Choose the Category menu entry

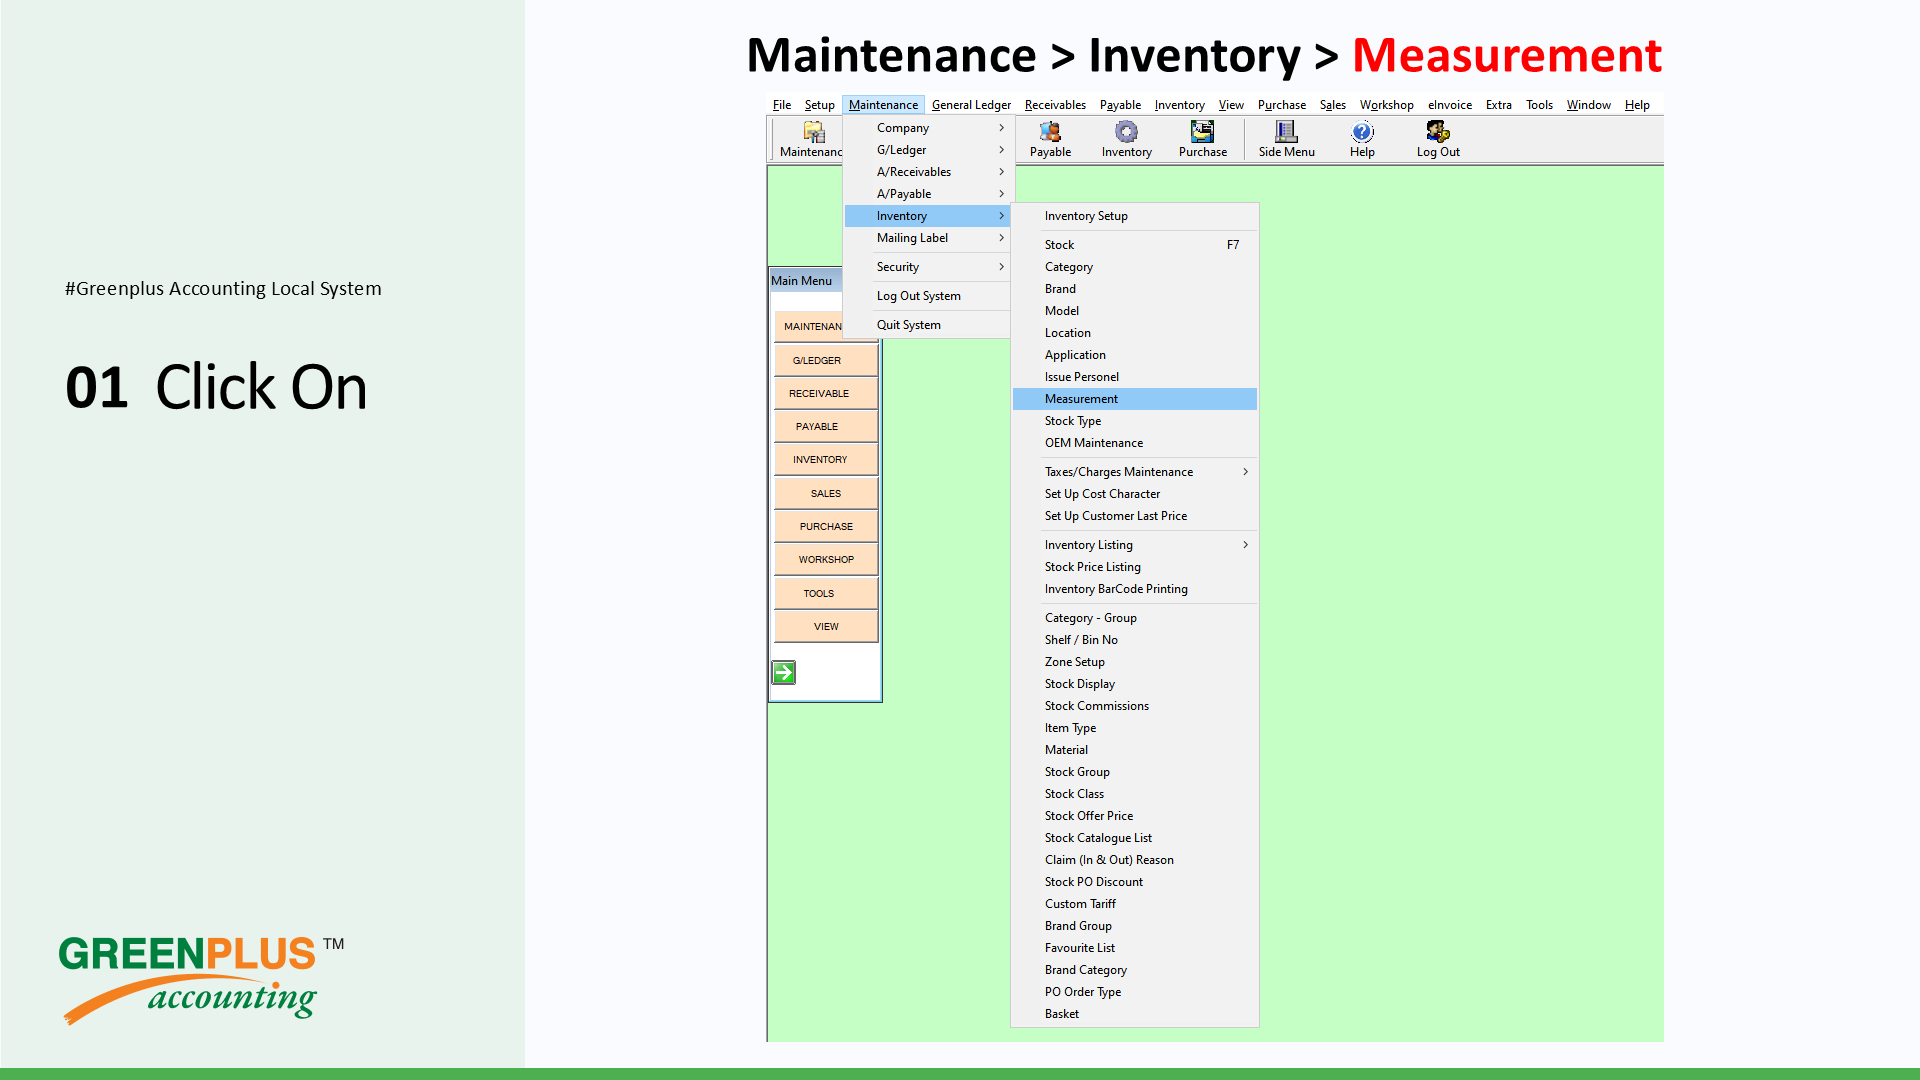[1135, 267]
